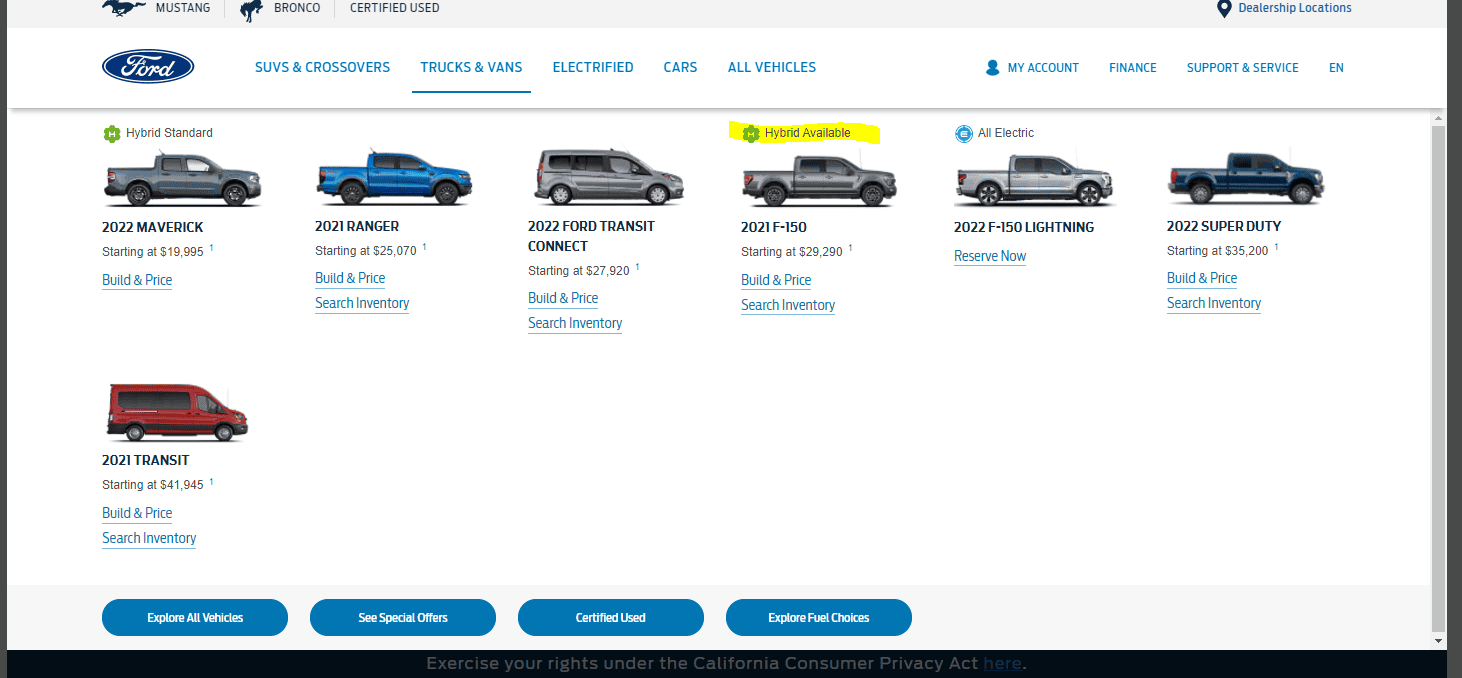The image size is (1462, 678).
Task: Click the Ford oval logo
Action: [148, 67]
